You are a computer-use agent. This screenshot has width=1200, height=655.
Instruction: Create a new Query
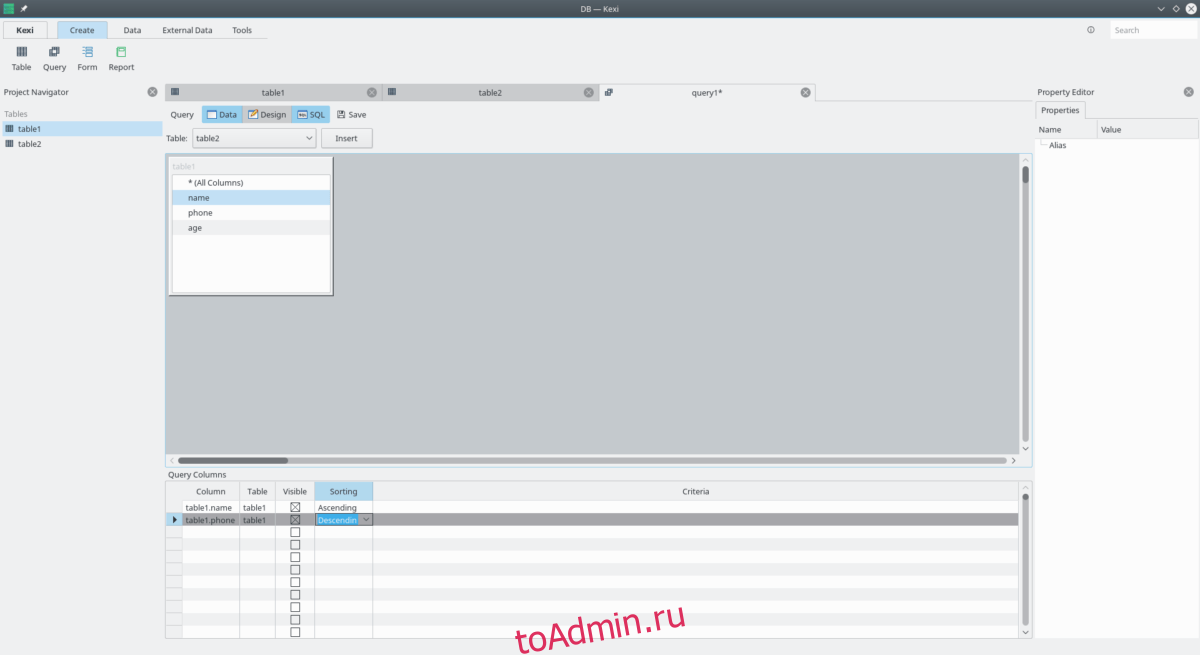point(54,58)
